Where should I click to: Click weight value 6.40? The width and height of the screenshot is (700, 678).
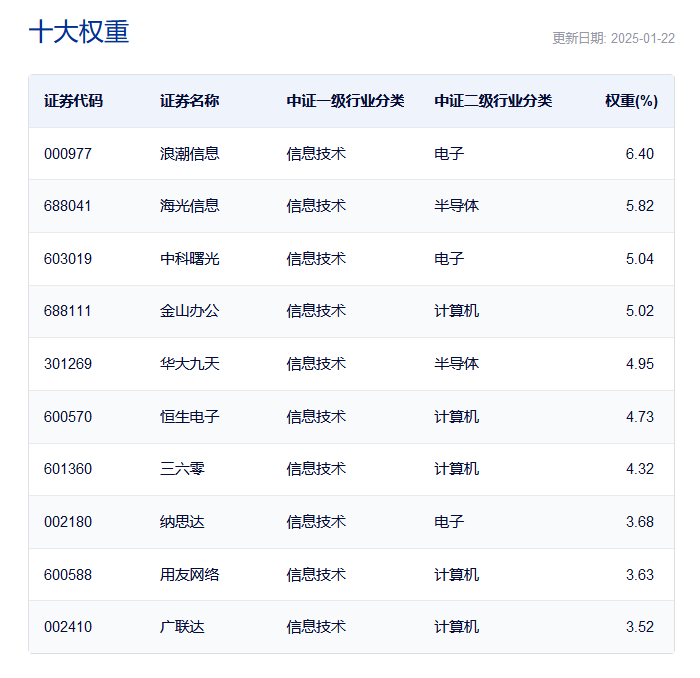(x=639, y=154)
